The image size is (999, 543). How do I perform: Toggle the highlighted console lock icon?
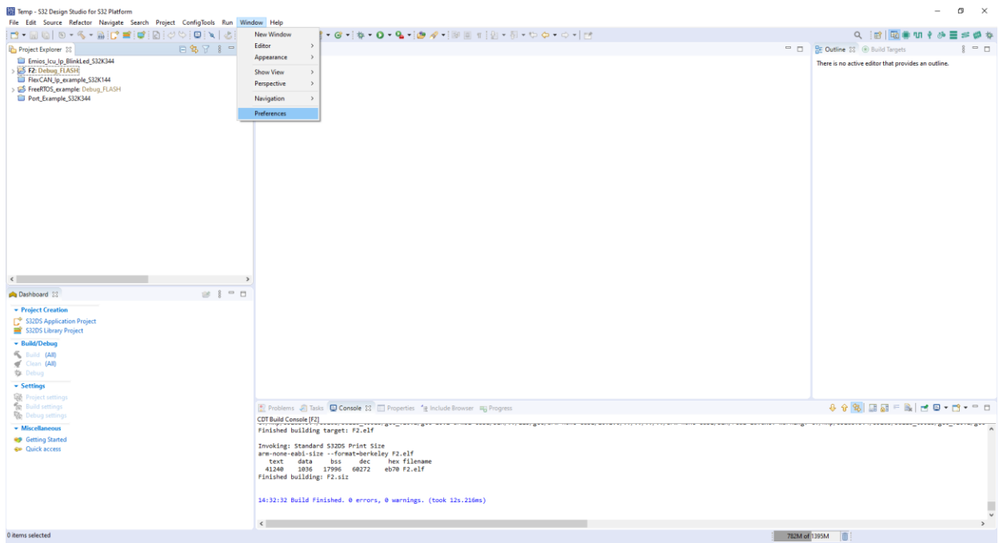point(857,408)
